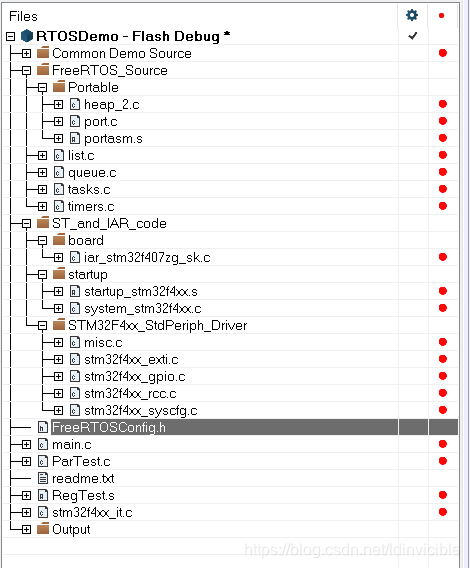Click the red status dot for system_stm32f4xx.c
Screen dimensions: 470x568
pyautogui.click(x=442, y=308)
